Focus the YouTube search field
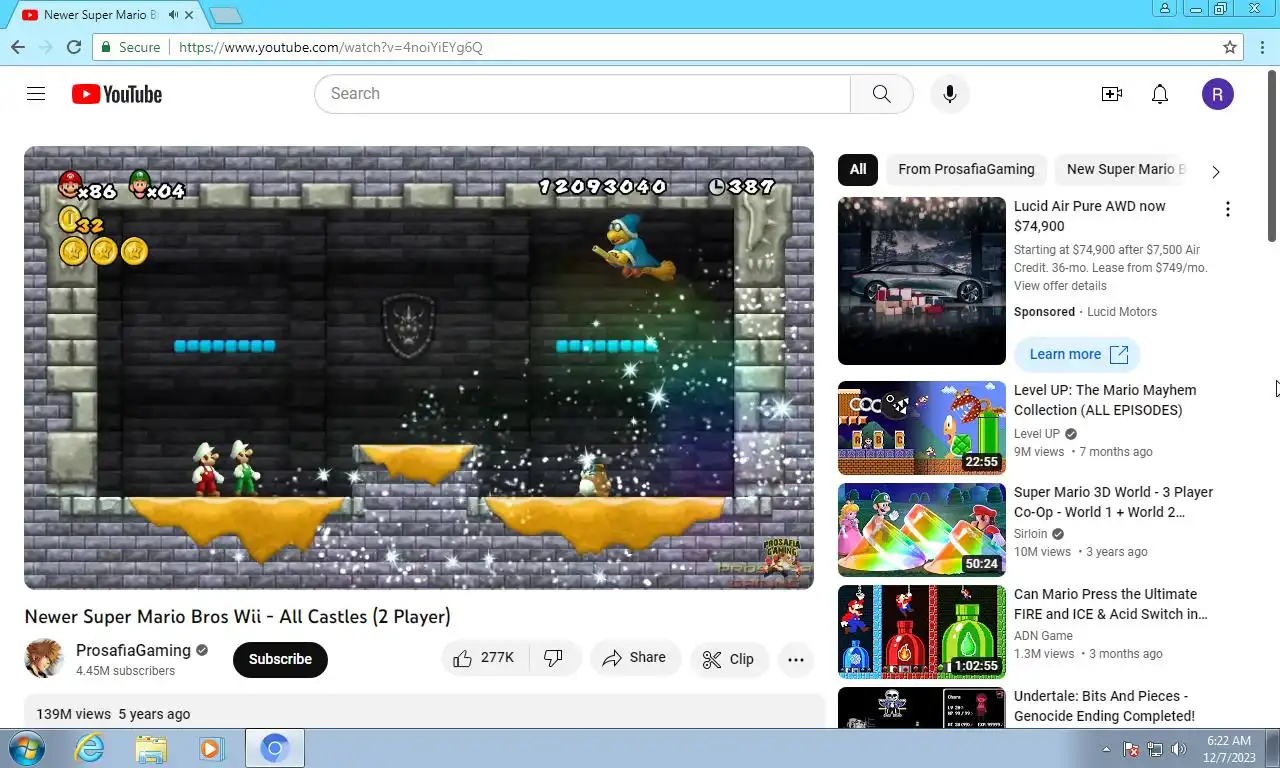 tap(582, 94)
